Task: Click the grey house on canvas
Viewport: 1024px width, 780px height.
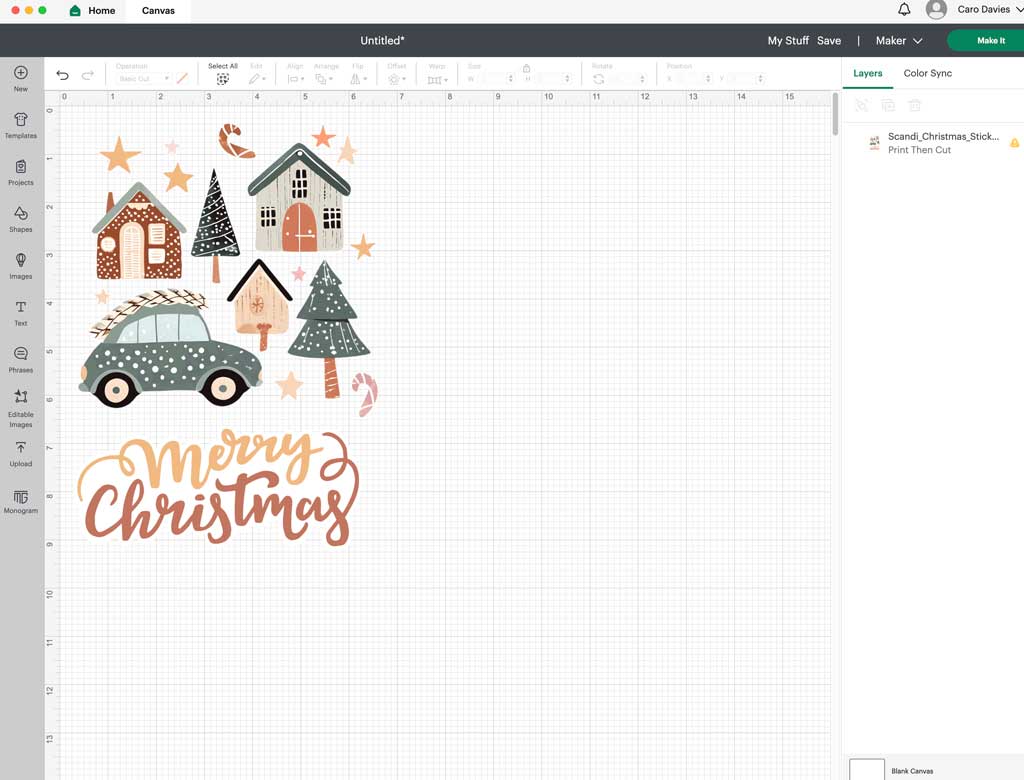Action: point(299,199)
